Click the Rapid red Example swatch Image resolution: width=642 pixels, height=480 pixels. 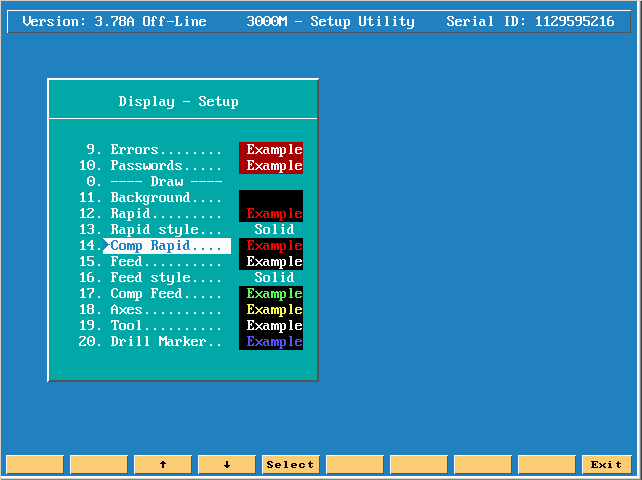(271, 213)
